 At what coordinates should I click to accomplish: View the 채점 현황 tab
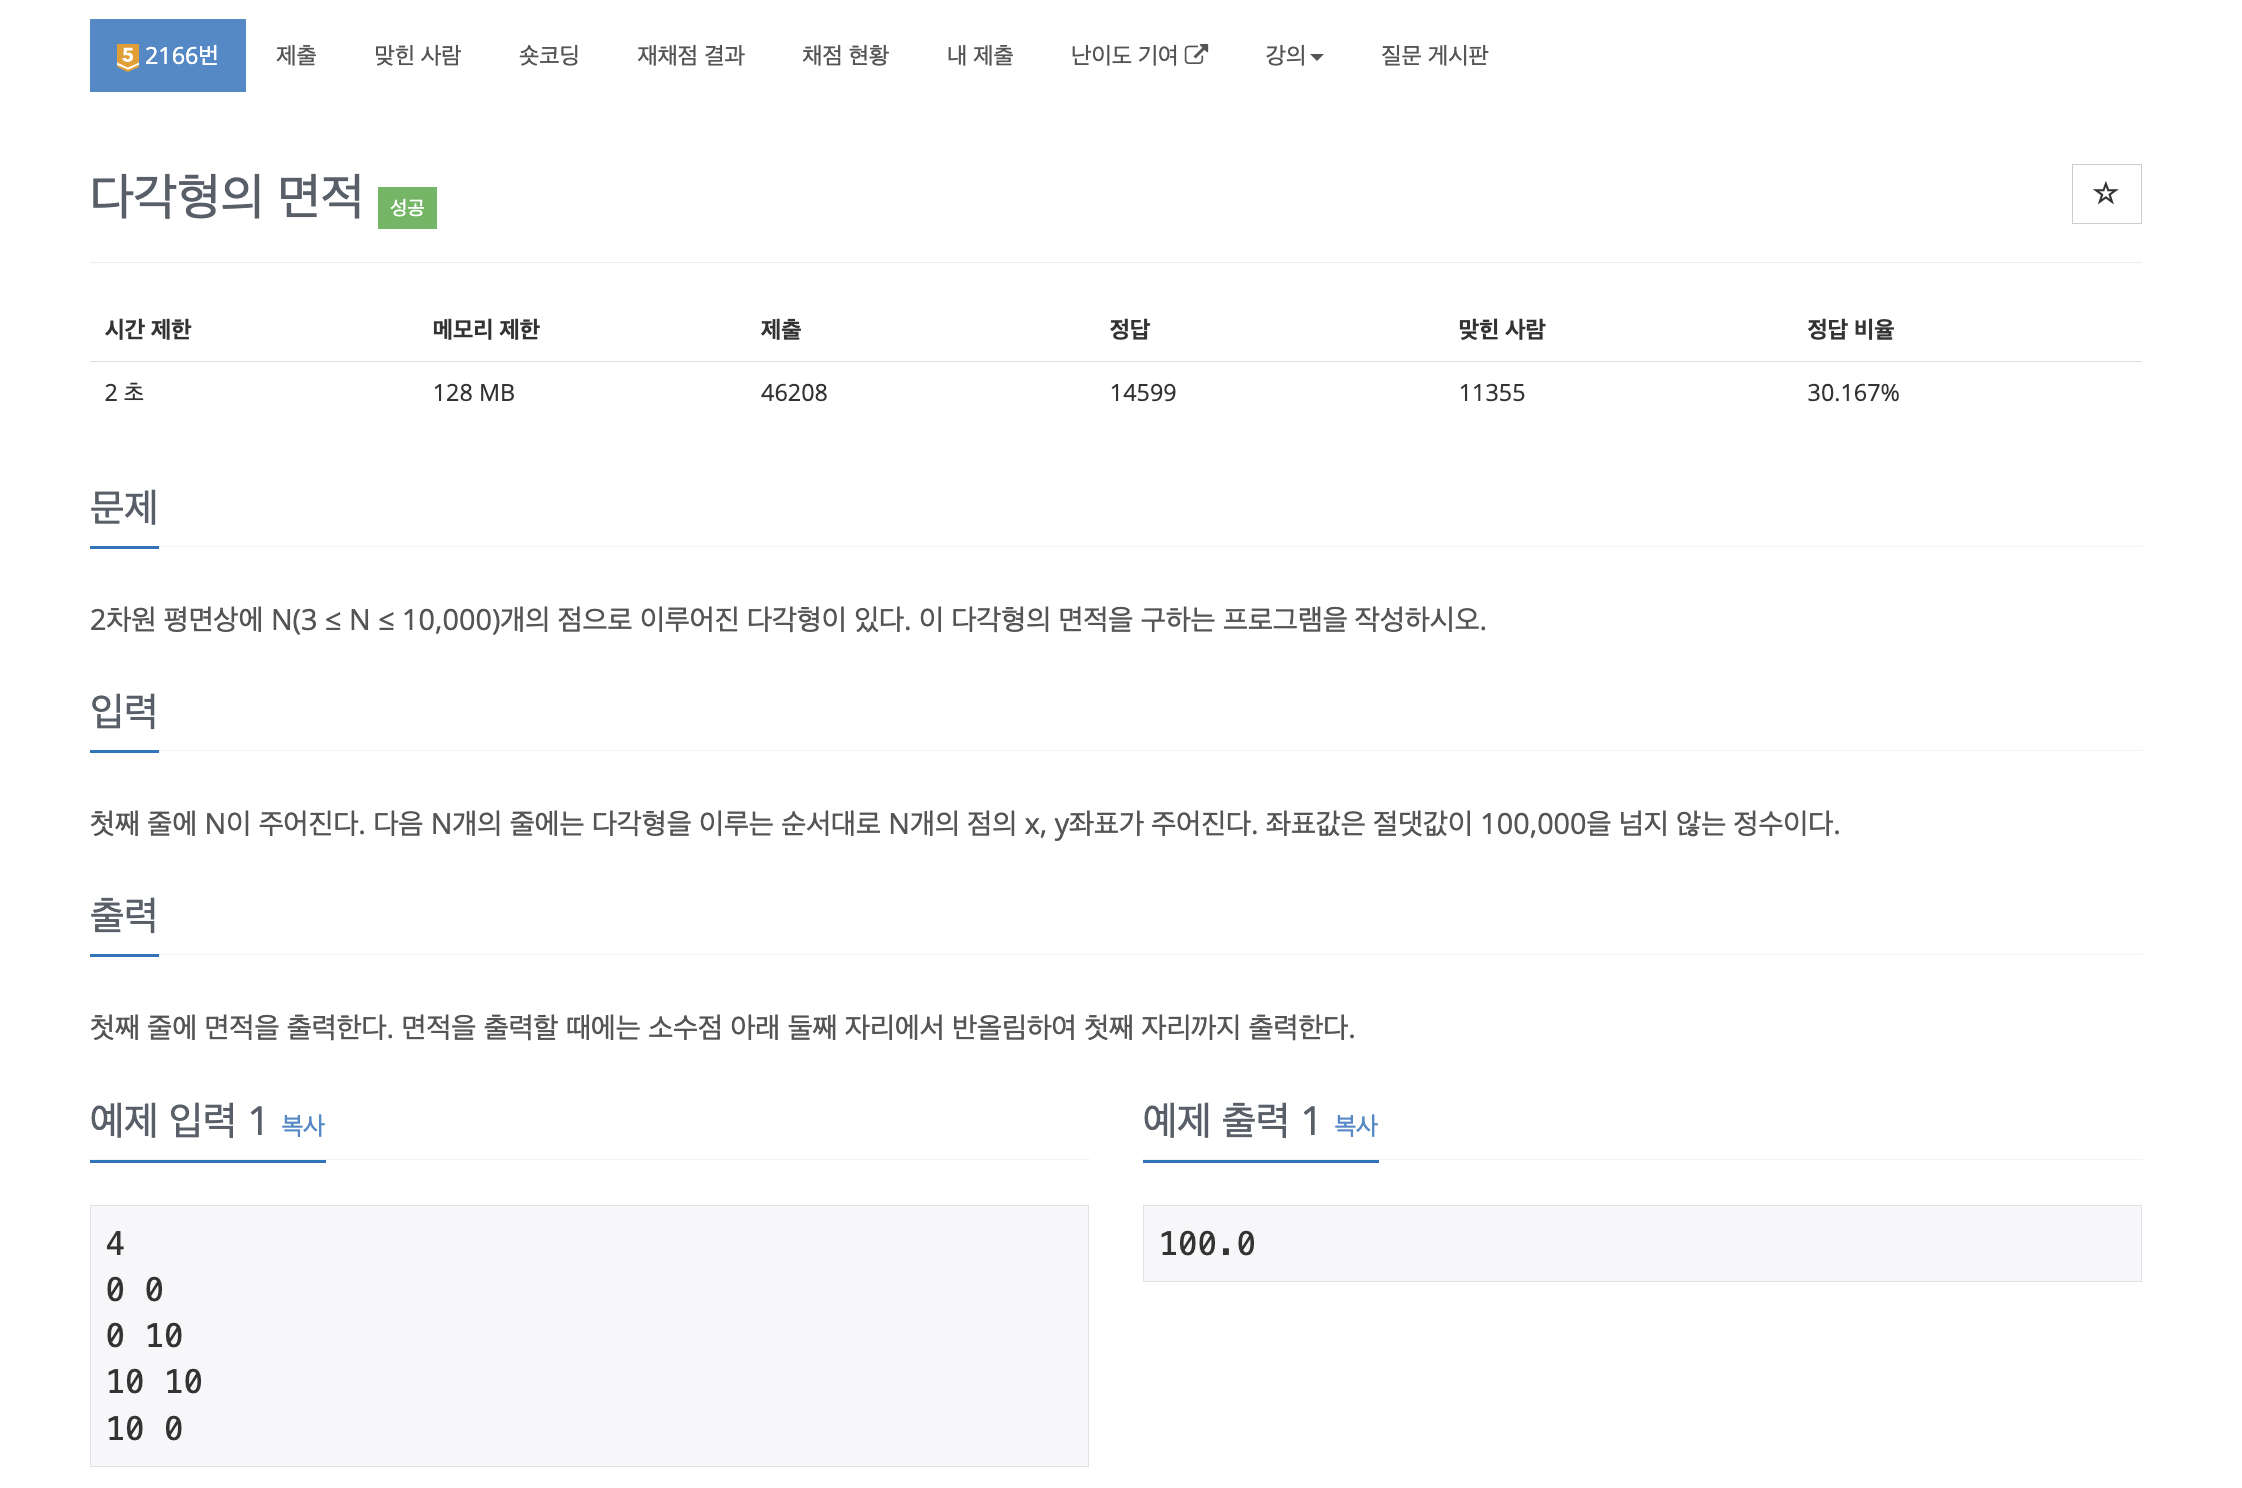click(x=845, y=55)
